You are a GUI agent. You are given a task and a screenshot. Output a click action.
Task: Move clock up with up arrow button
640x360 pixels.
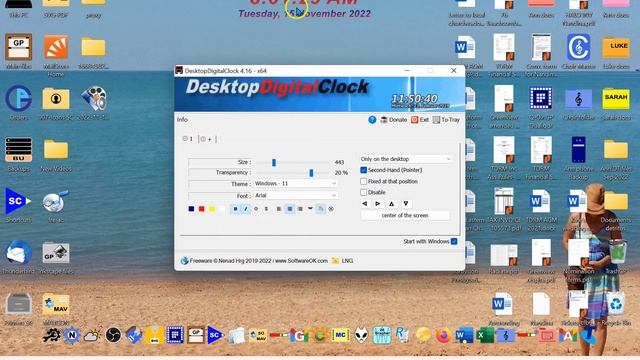(391, 203)
